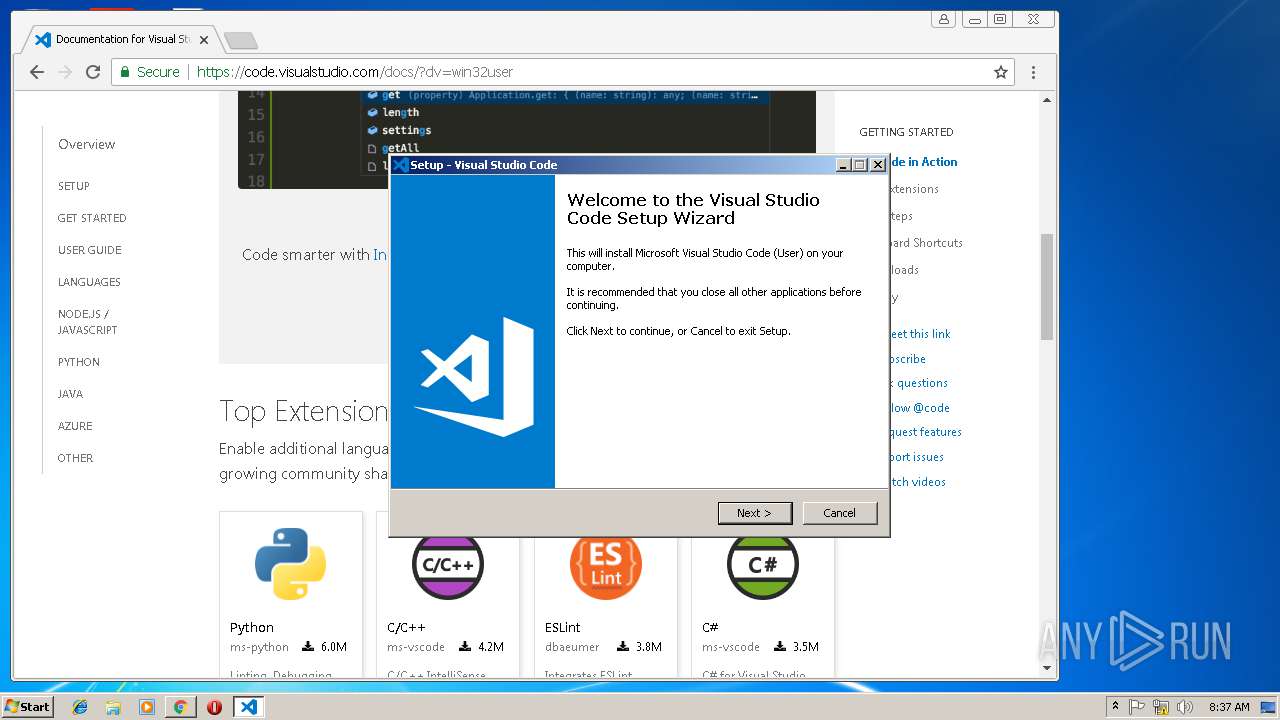
Task: Open GET STARTED in docs sidebar
Action: coord(92,218)
